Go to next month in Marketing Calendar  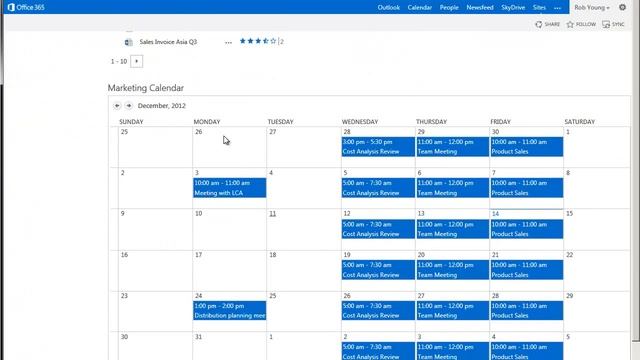129,106
